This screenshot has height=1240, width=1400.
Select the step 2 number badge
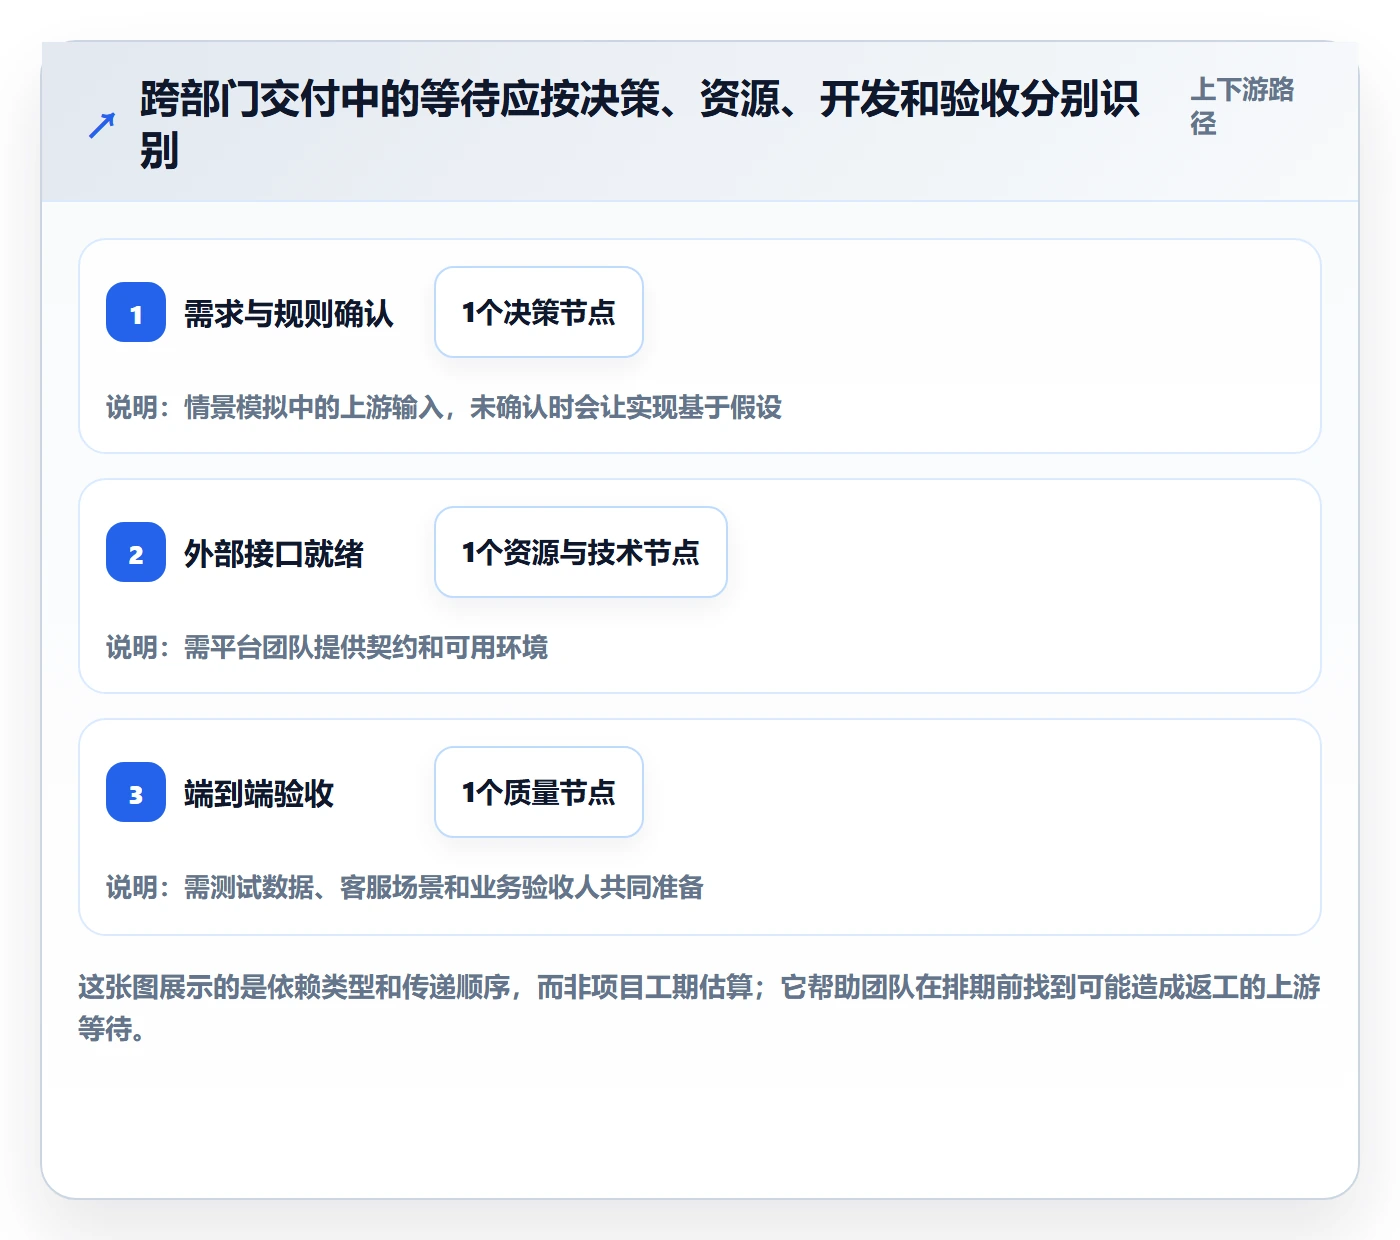click(136, 552)
